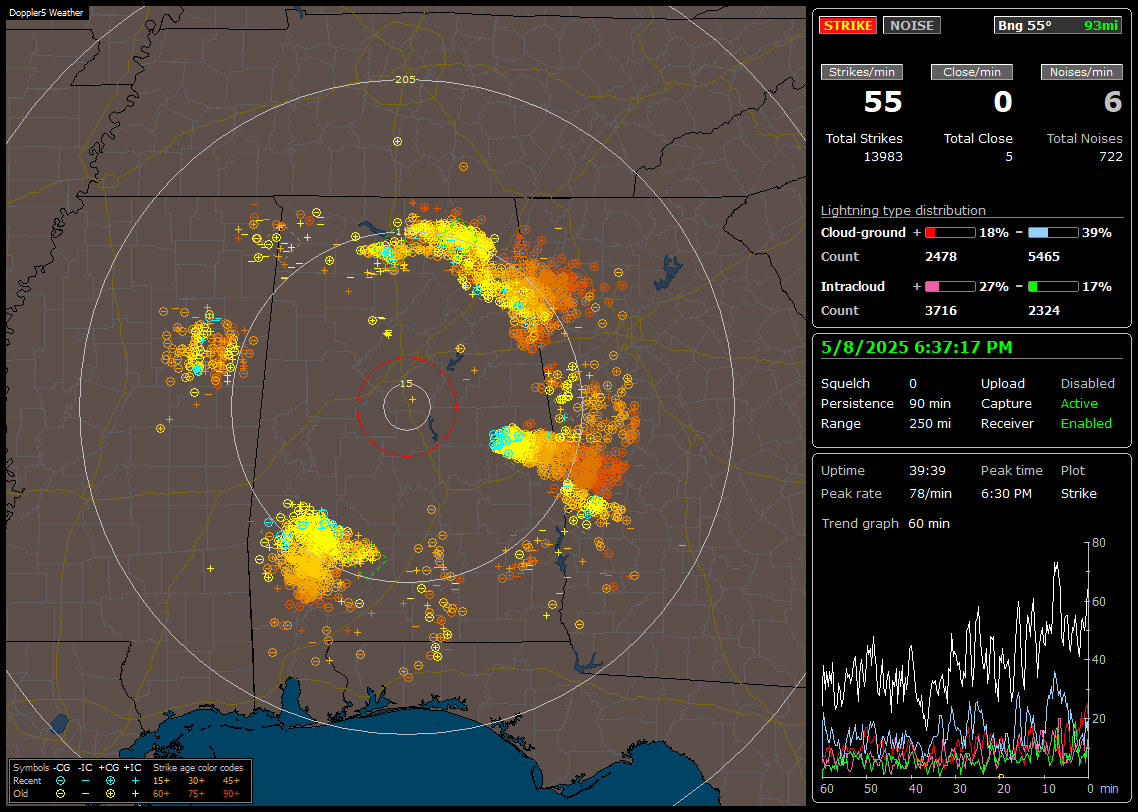The height and width of the screenshot is (812, 1138).
Task: Click the 30 minute mark on trend graph
Action: click(x=959, y=789)
